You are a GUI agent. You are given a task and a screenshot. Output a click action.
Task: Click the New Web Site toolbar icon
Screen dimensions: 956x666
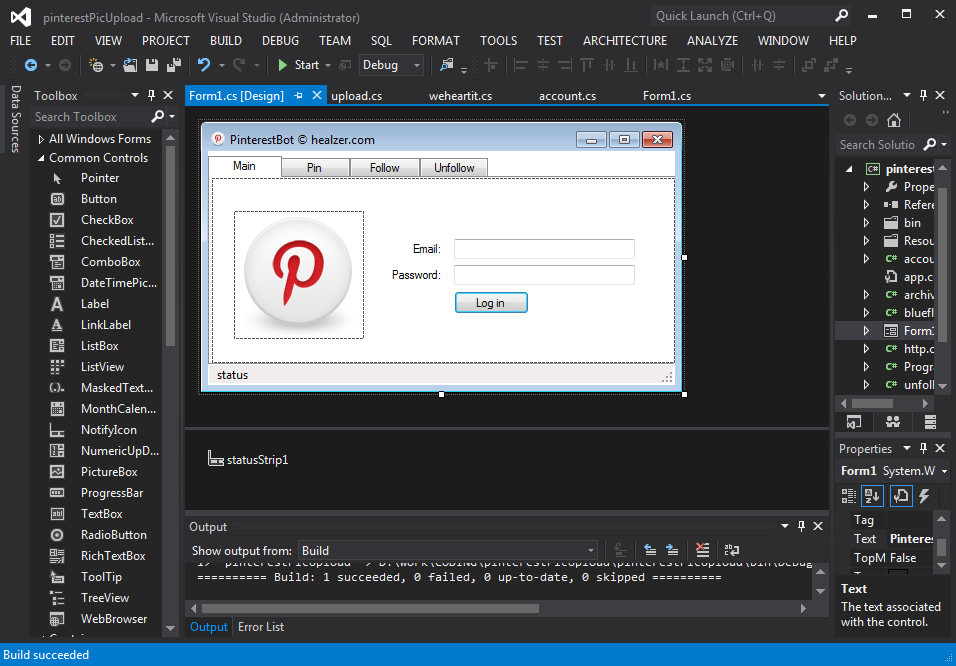tap(96, 65)
